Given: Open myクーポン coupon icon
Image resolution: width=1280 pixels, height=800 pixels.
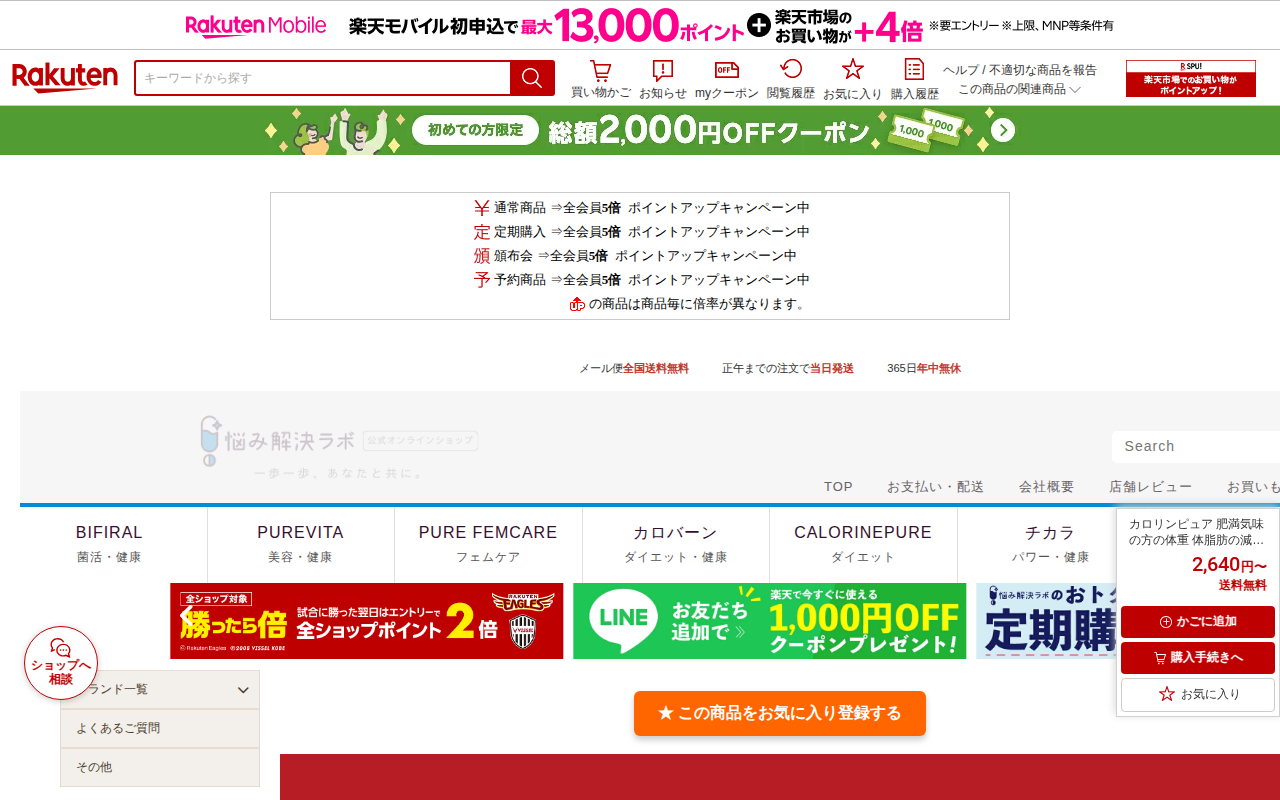Looking at the screenshot, I should coord(727,79).
